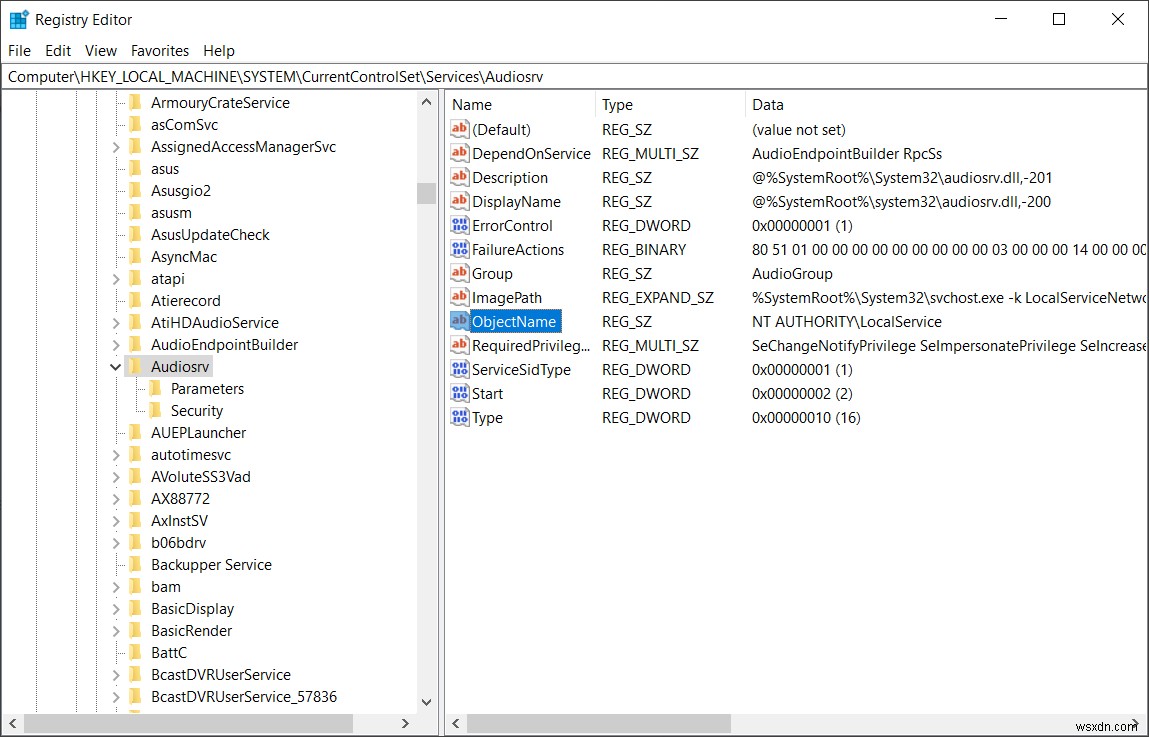Screen dimensions: 1149x737
Task: Click the Registry Editor icon in the titlebar
Action: pos(17,18)
